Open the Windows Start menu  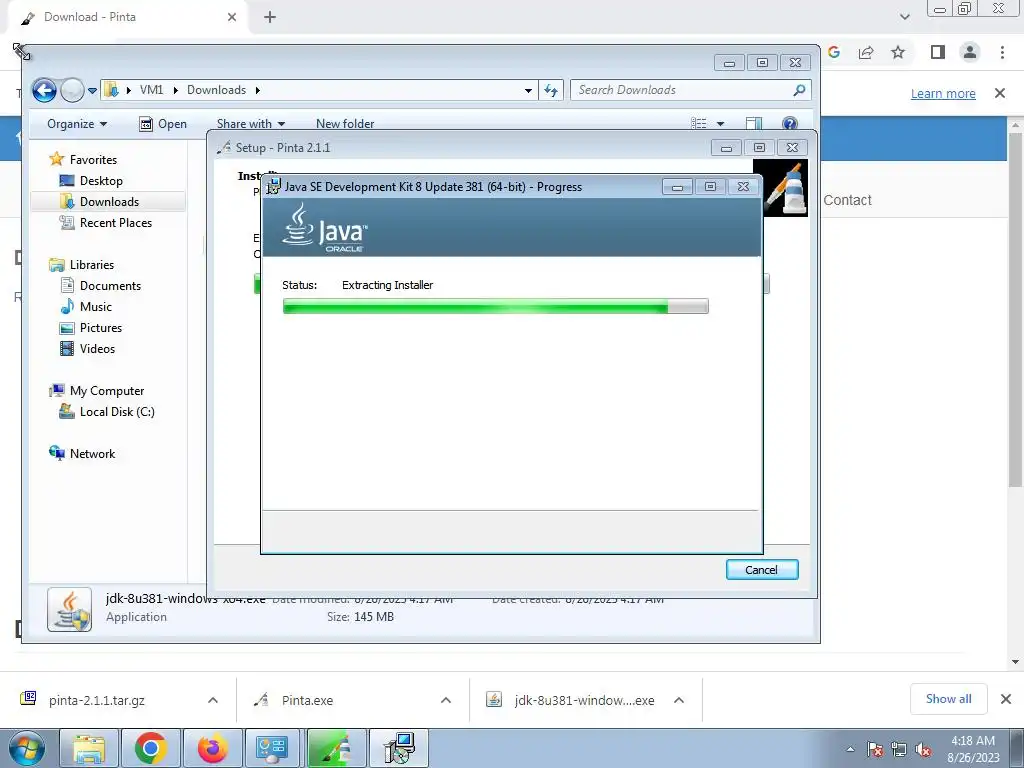(x=26, y=748)
